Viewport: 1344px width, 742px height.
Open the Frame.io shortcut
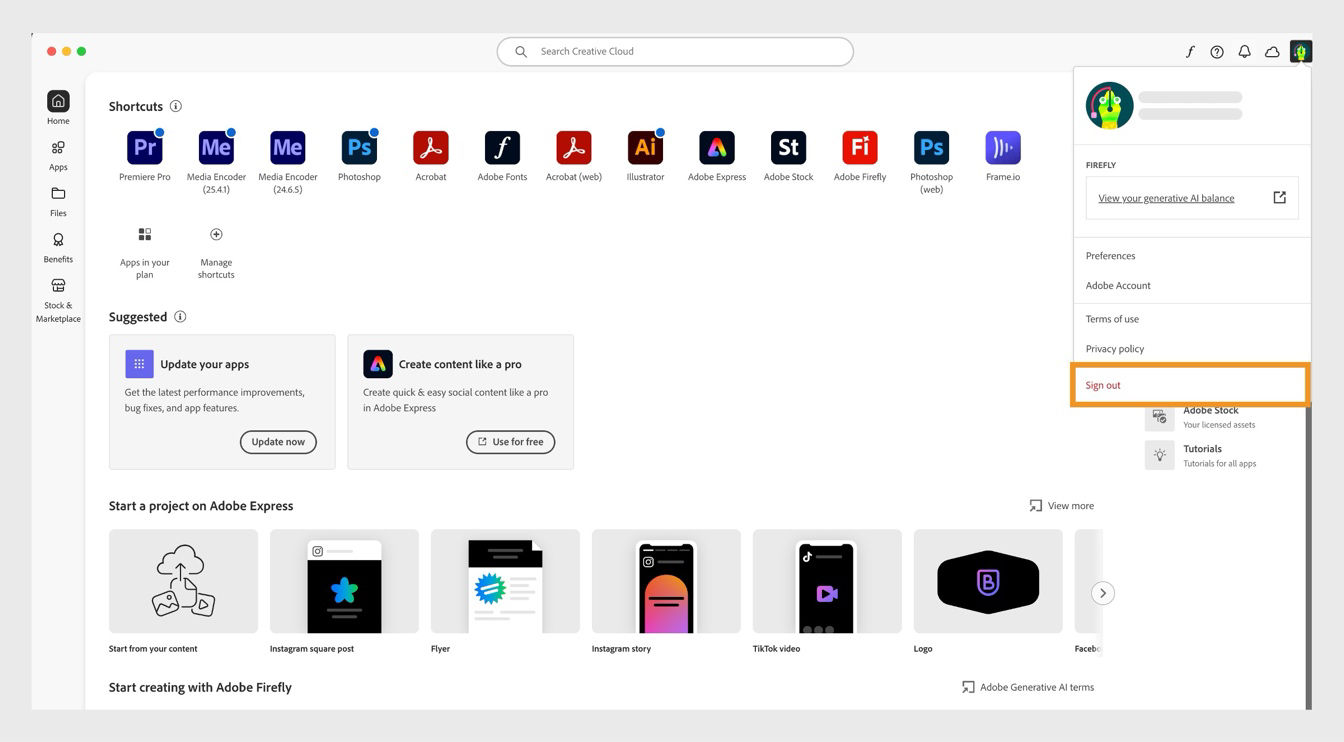pos(1002,148)
